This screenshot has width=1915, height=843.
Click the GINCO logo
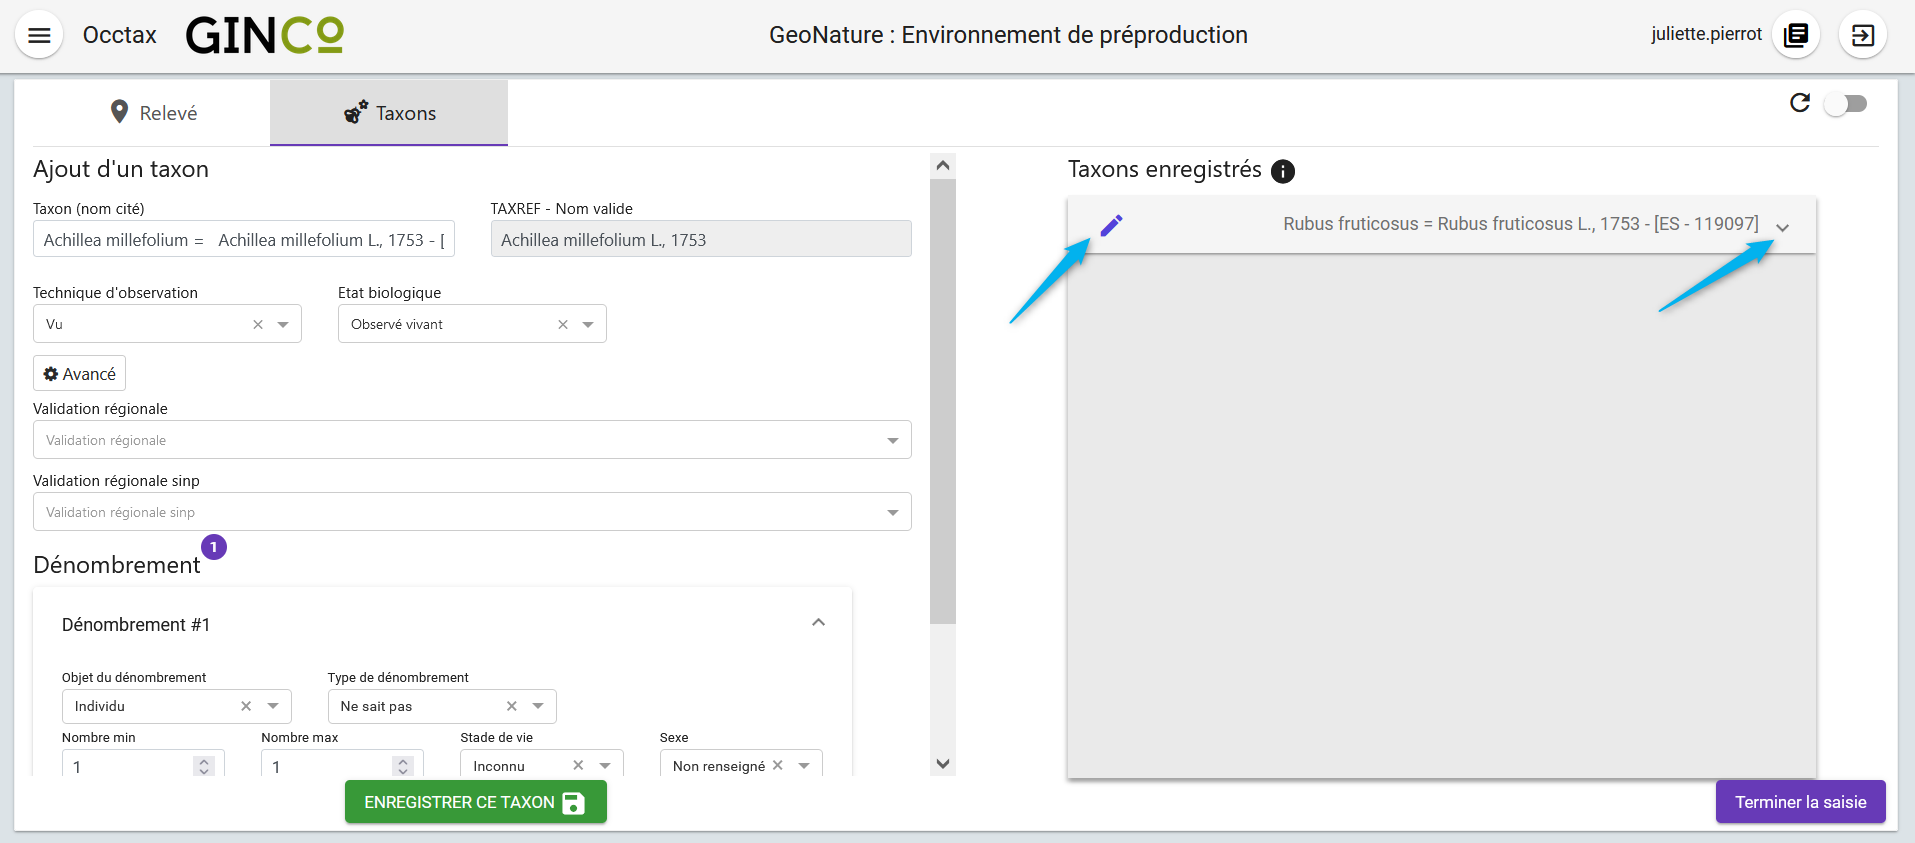pos(265,35)
